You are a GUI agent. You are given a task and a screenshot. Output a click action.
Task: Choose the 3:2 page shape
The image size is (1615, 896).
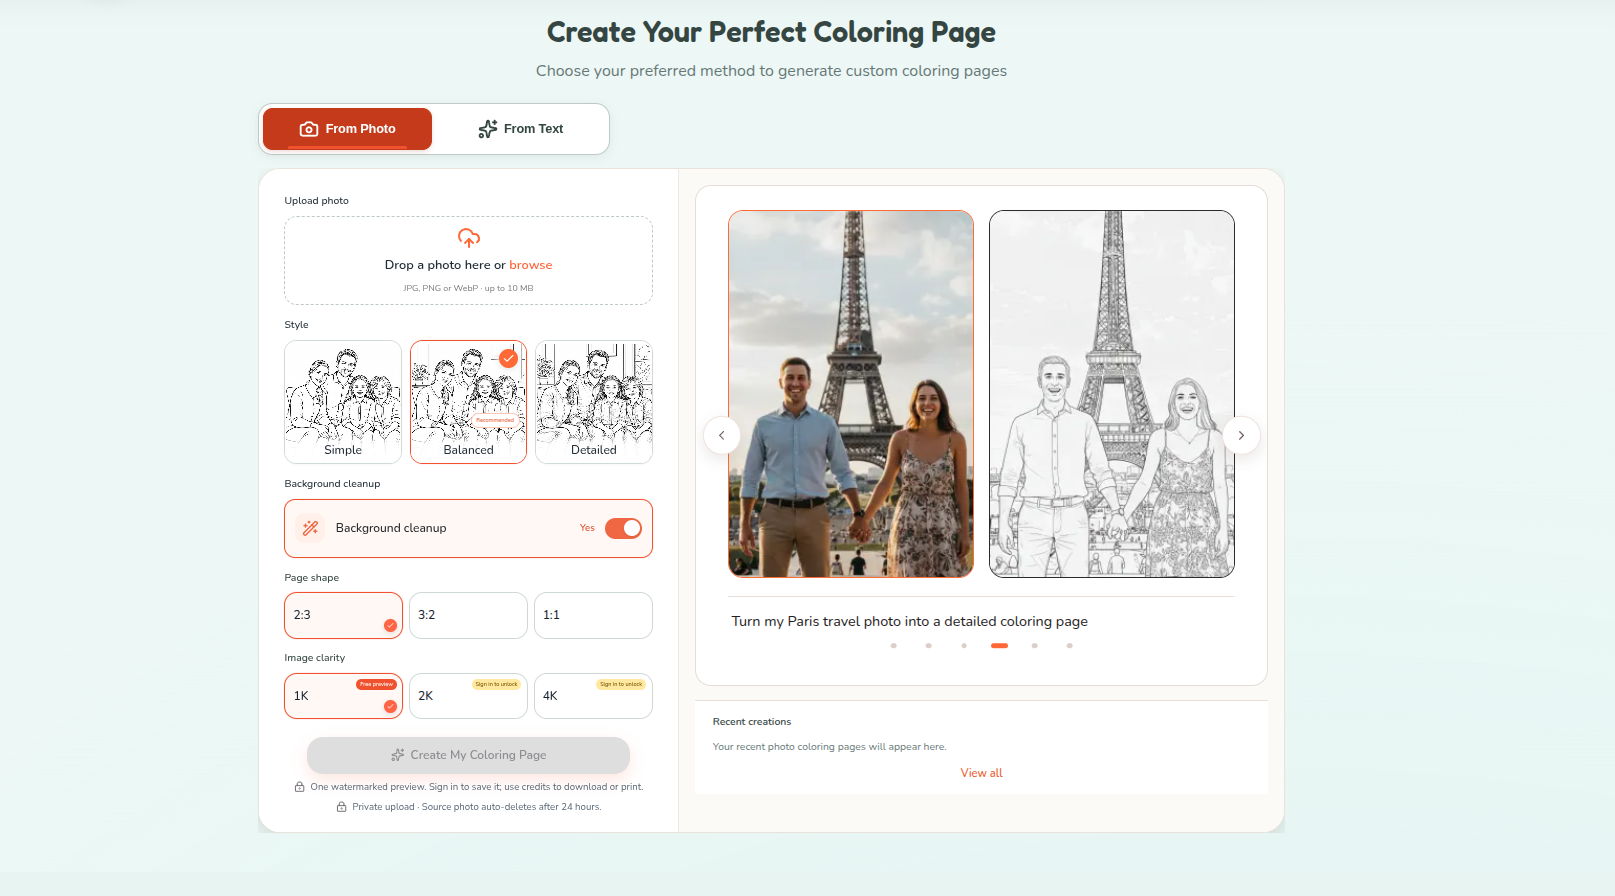coord(468,615)
